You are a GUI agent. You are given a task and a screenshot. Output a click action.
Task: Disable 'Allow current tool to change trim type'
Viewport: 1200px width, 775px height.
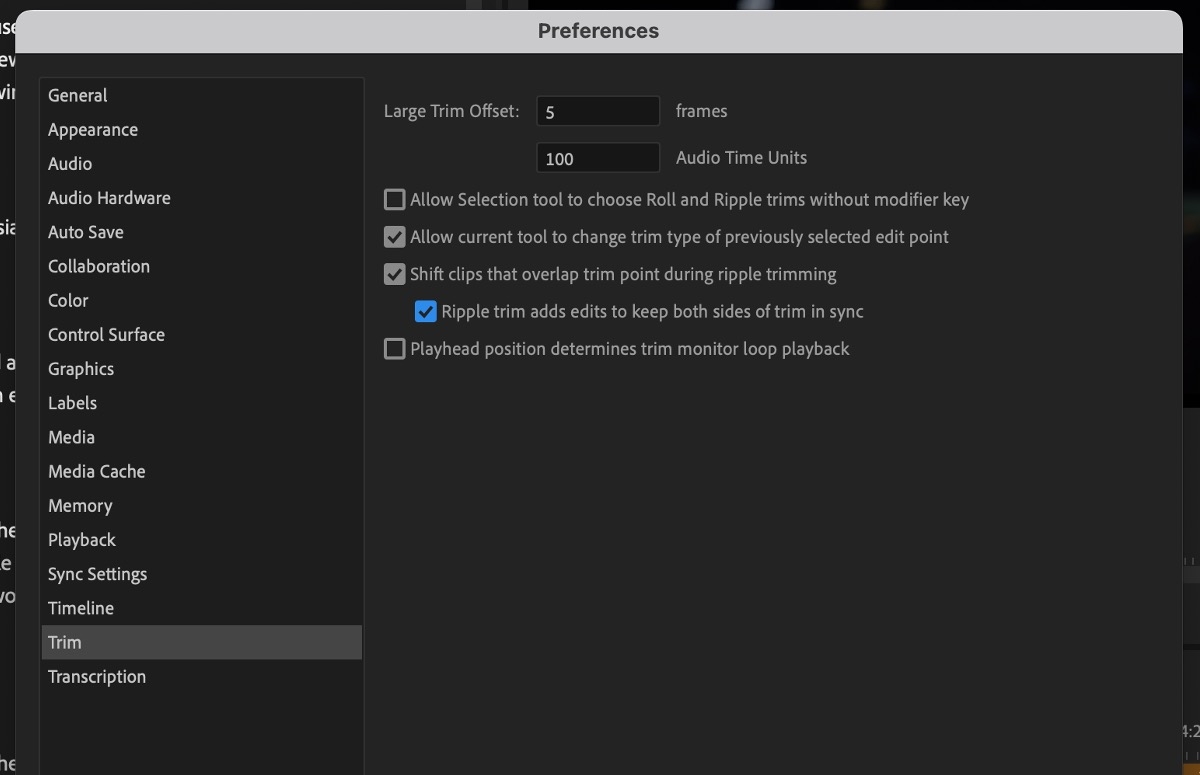point(394,237)
